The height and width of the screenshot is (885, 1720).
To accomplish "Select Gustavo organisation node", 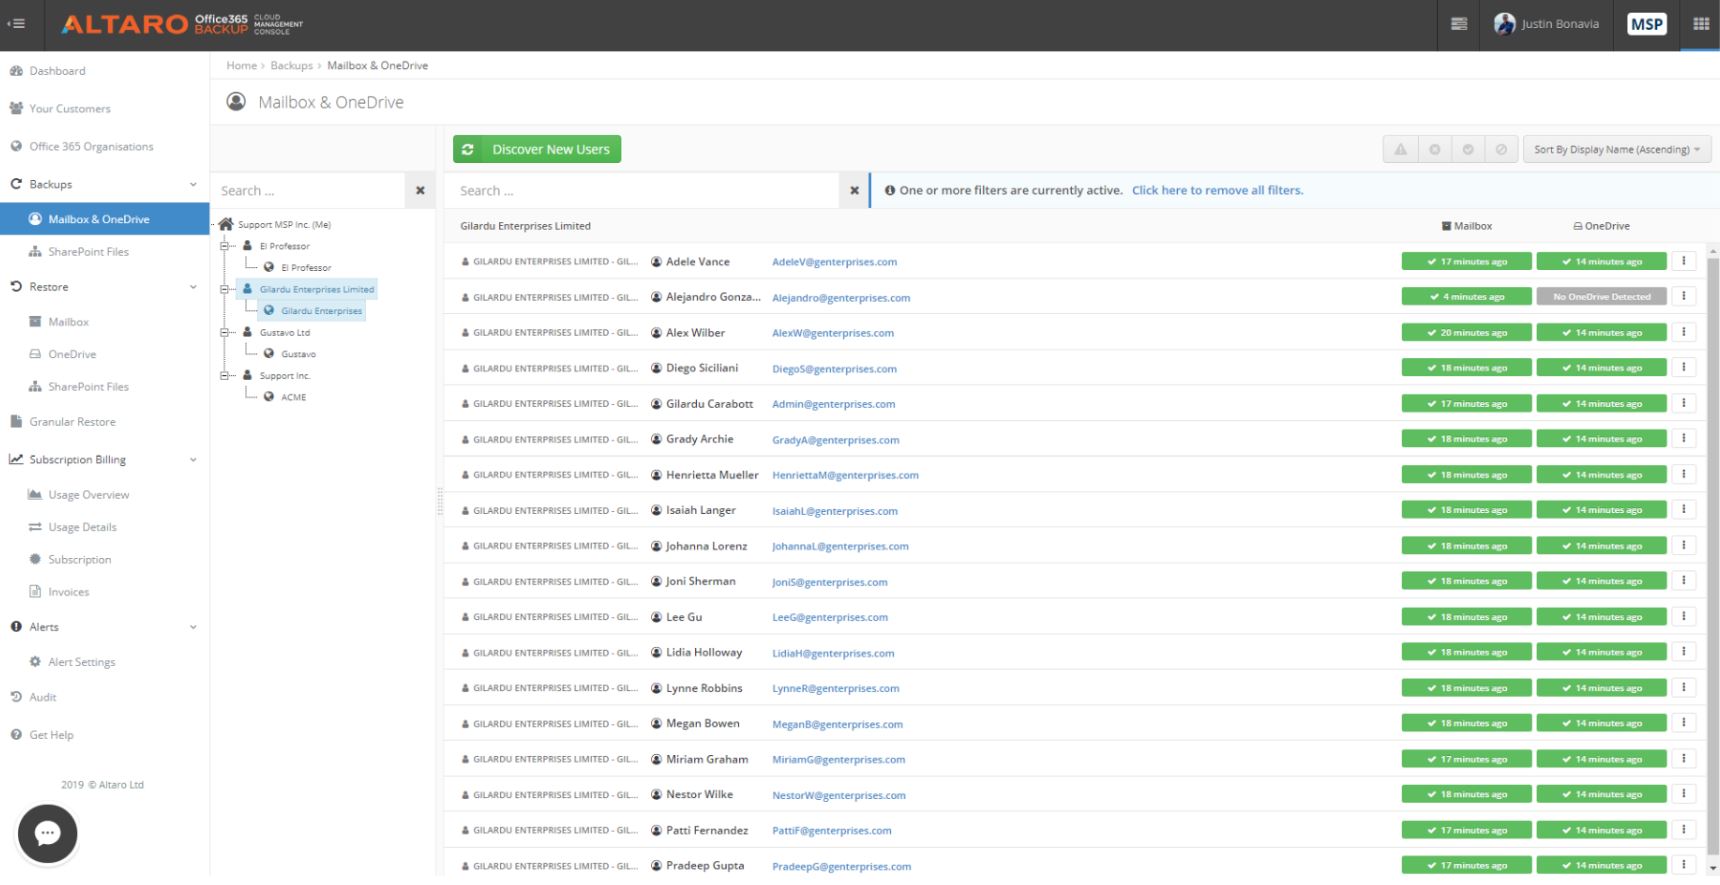I will click(x=289, y=354).
